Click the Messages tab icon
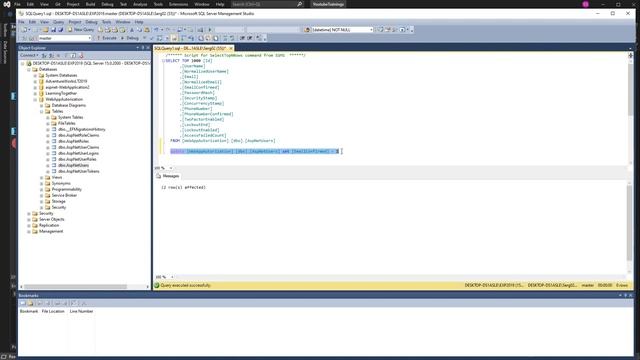This screenshot has width=640, height=360. 158,176
